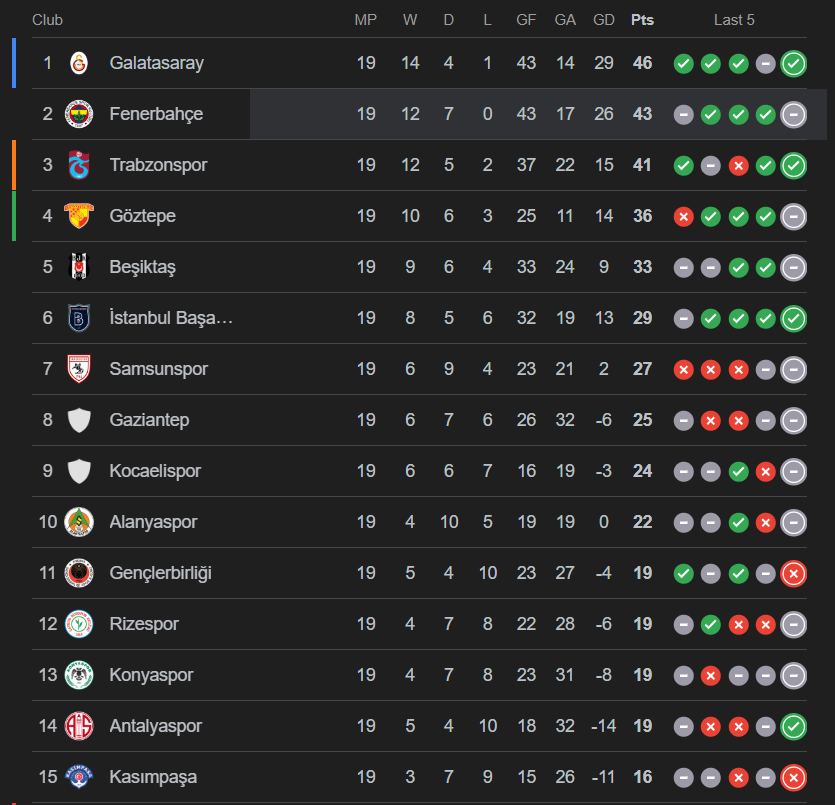
Task: Click Fenerbahçe's most recent draw indicator
Action: click(794, 115)
